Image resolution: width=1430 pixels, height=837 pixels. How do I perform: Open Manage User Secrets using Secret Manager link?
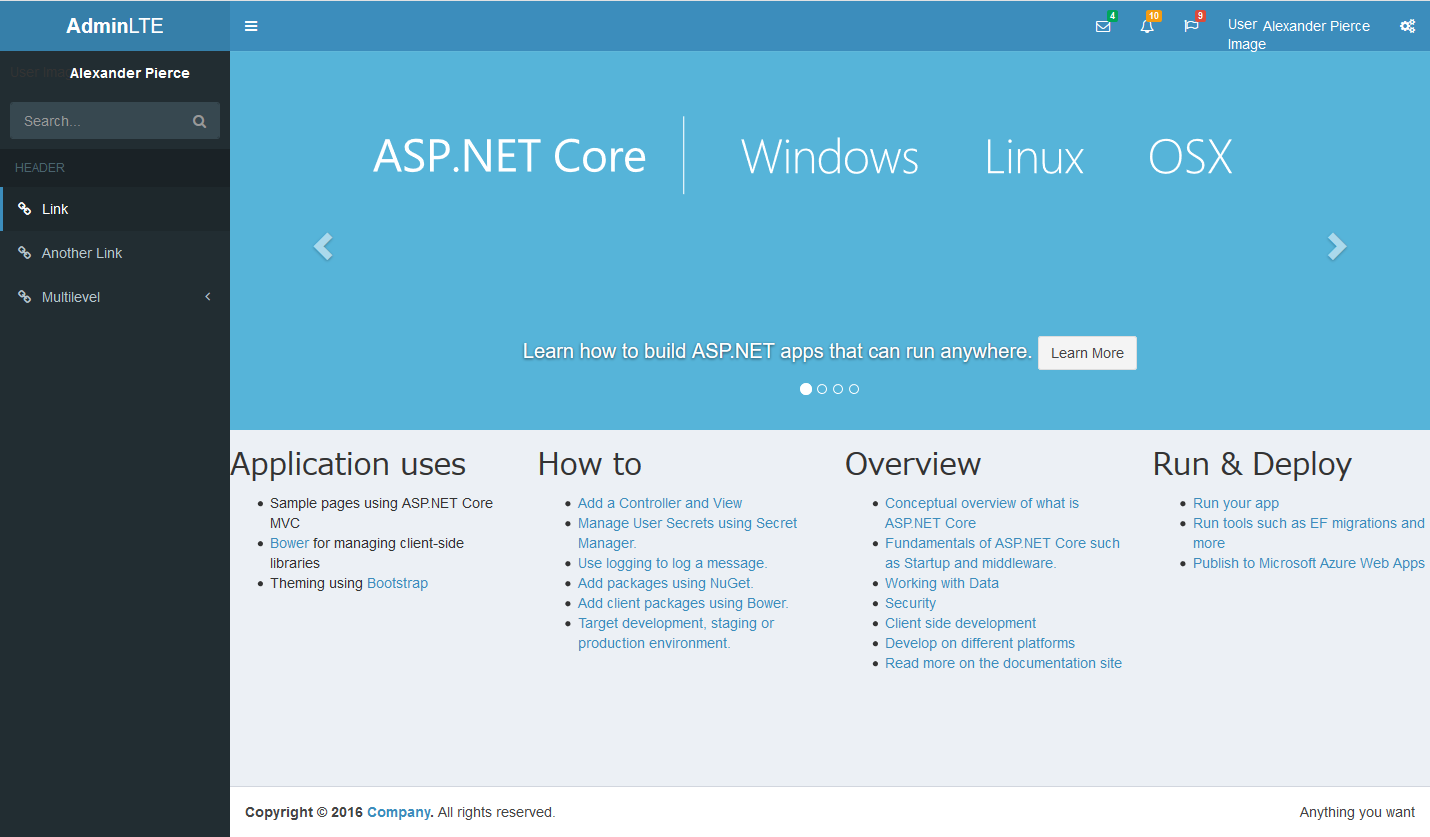click(x=688, y=533)
